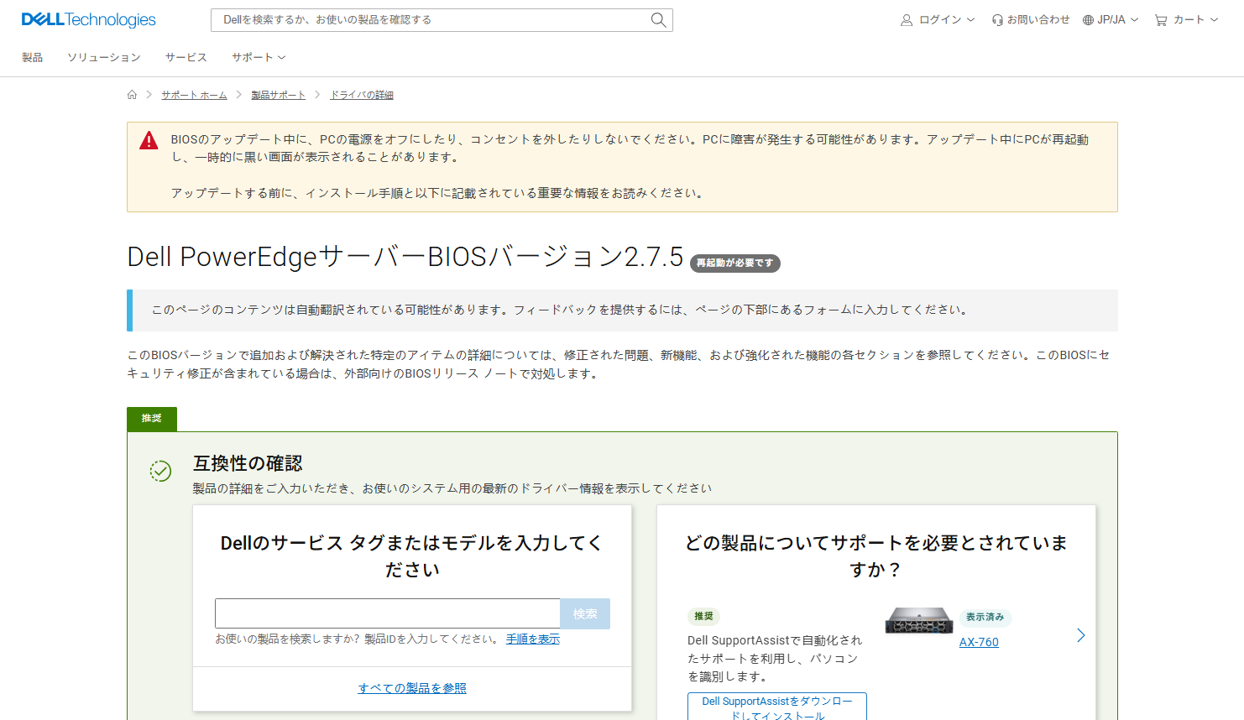Open the ソリューション menu
Viewport: 1244px width, 720px height.
[x=104, y=58]
